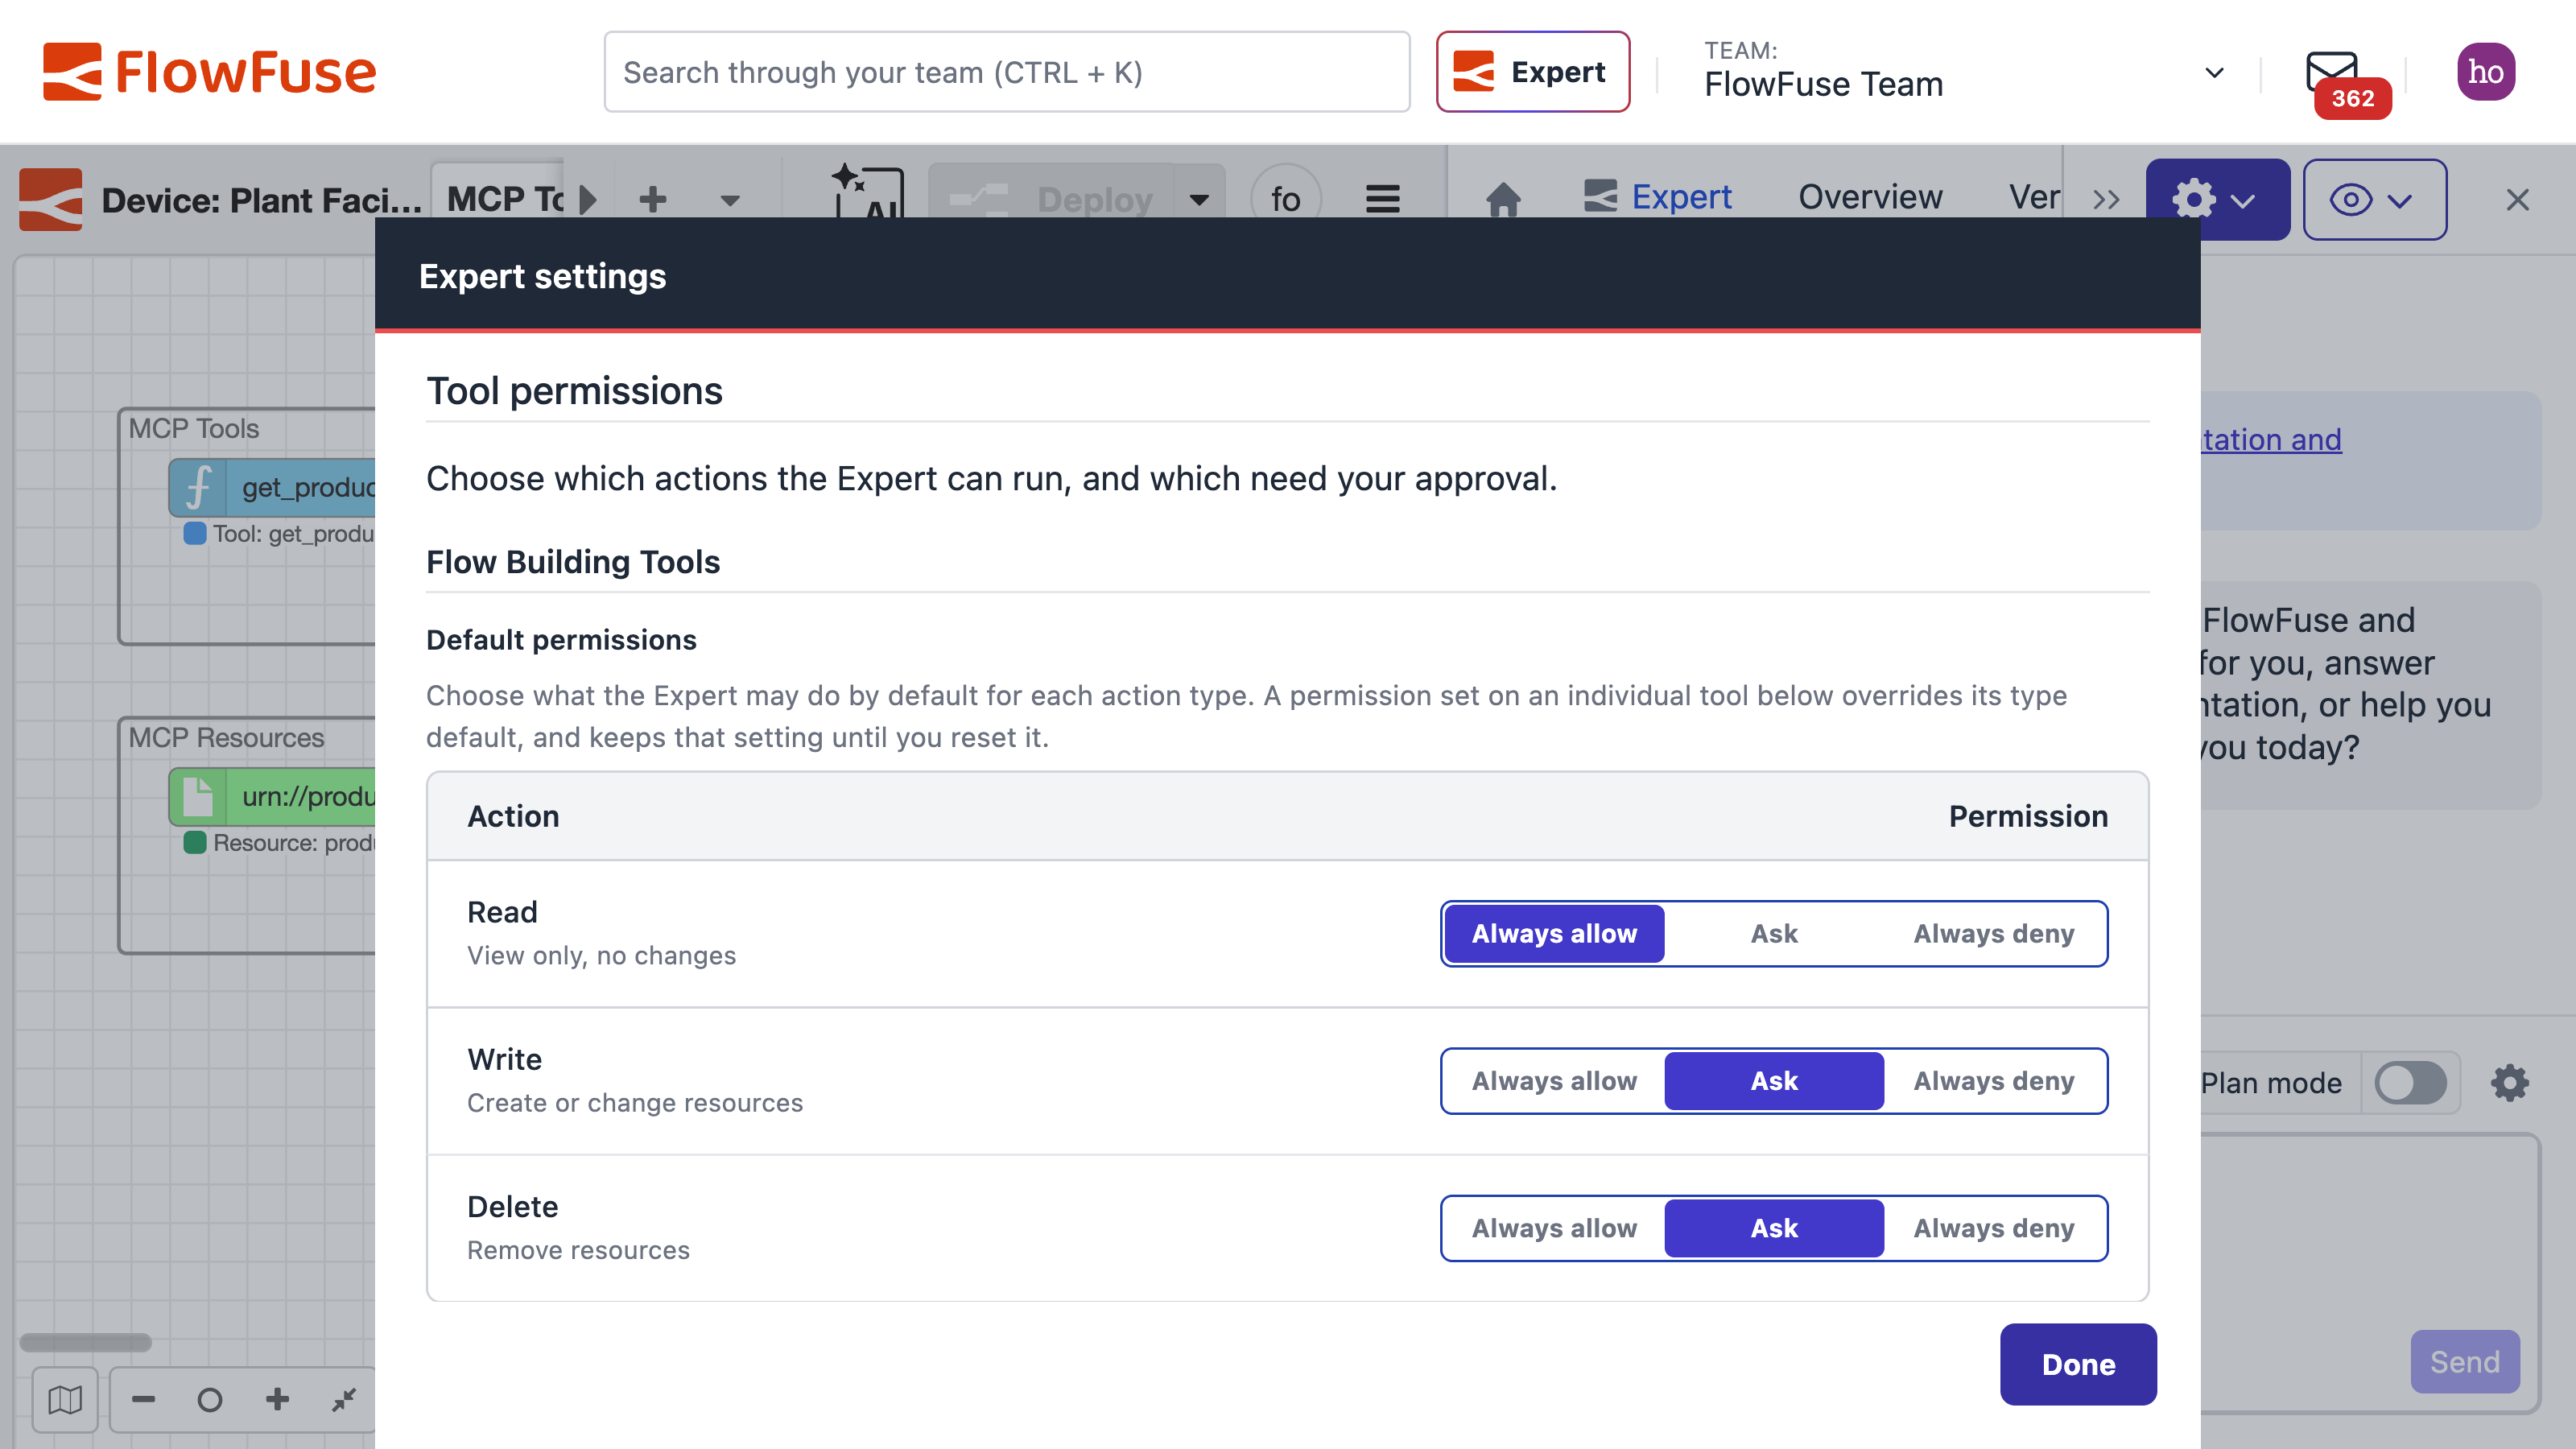Set Read permission to Always allow
Image resolution: width=2576 pixels, height=1449 pixels.
pos(1554,933)
